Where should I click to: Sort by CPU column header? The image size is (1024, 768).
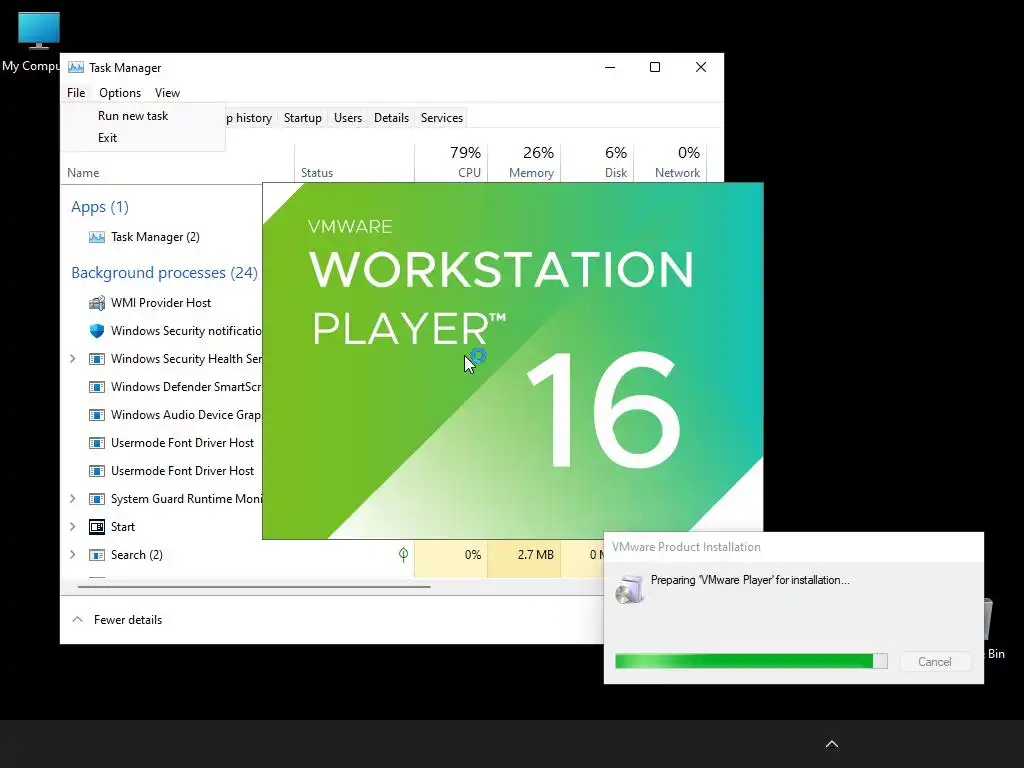pyautogui.click(x=452, y=162)
